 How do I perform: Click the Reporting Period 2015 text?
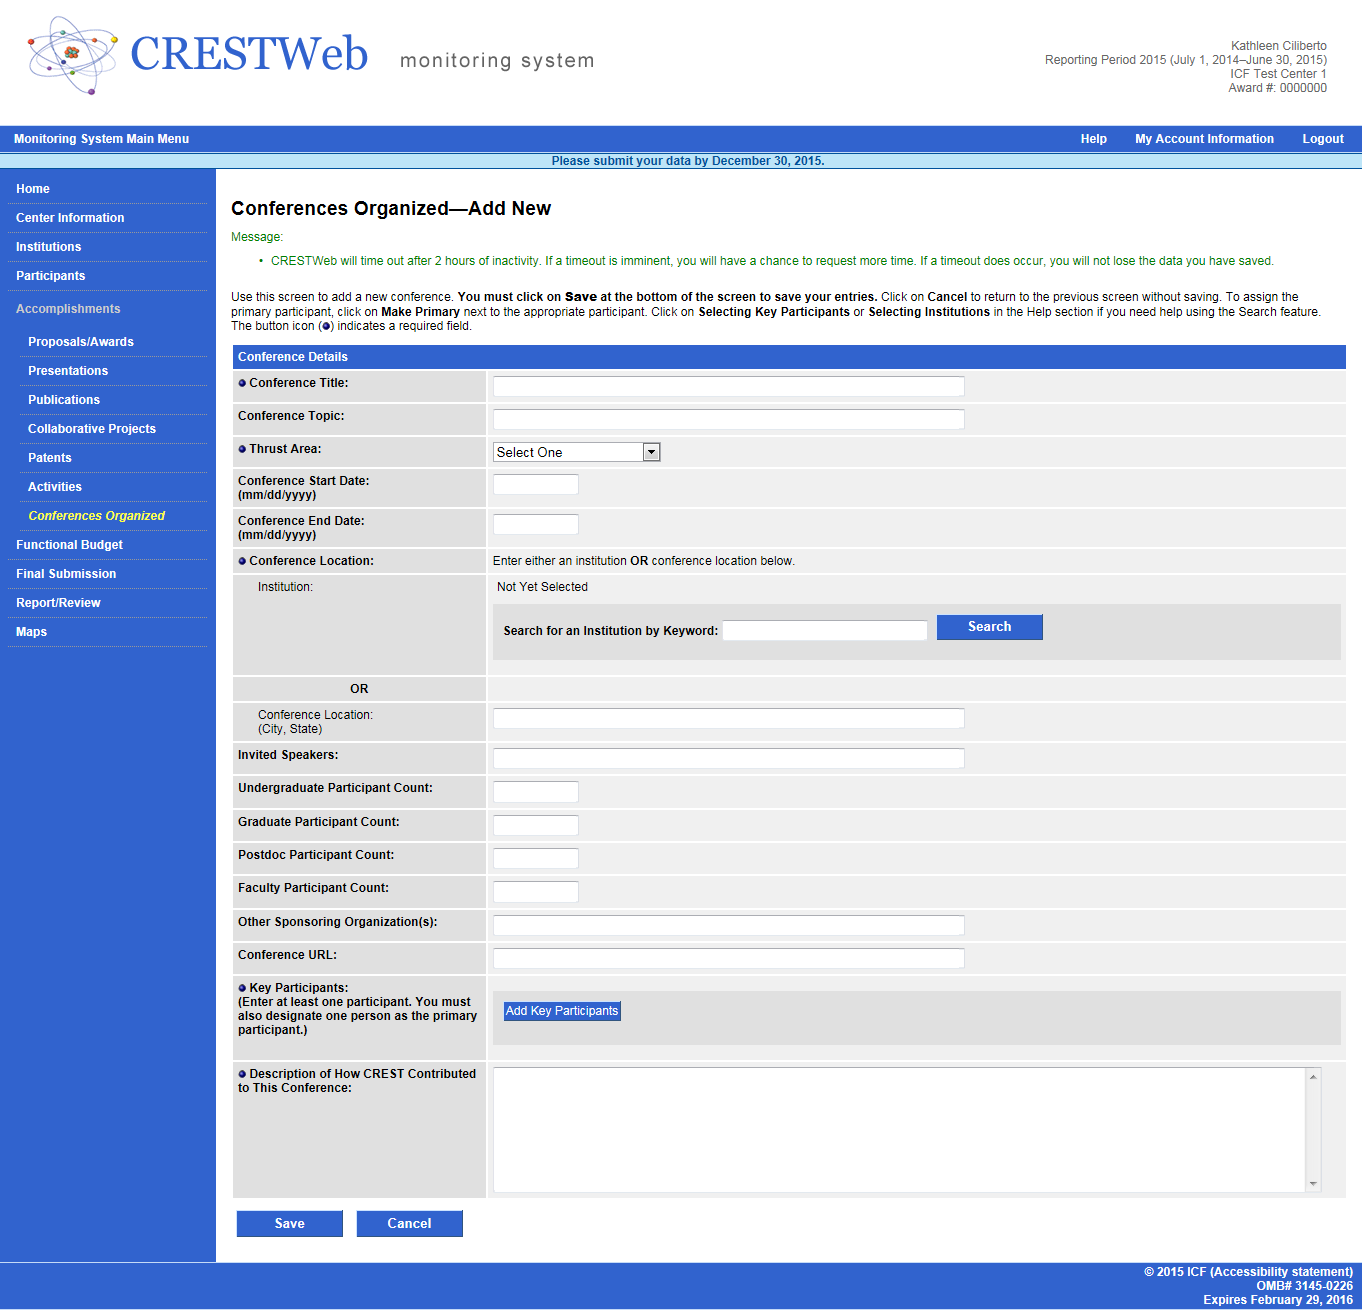[1186, 60]
